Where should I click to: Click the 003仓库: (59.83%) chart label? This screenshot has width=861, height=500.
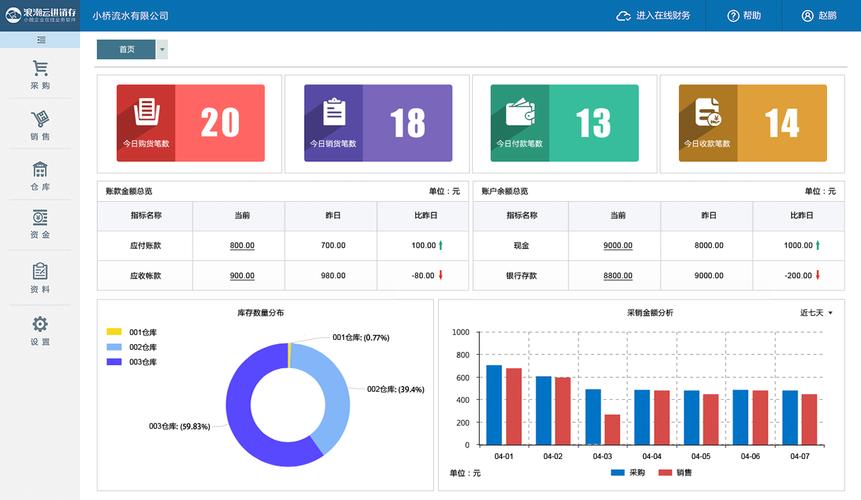coord(180,426)
